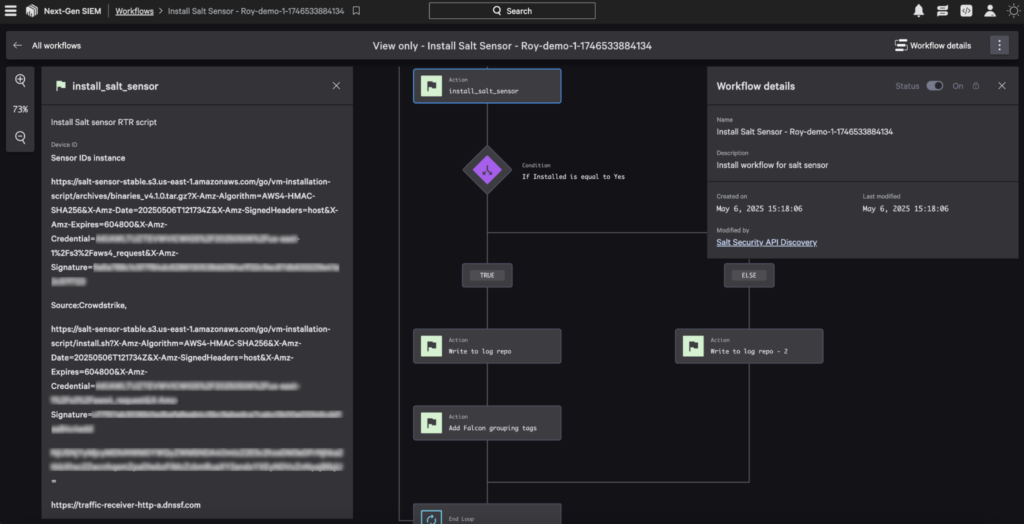
Task: Zoom out on the workflow canvas
Action: click(x=20, y=137)
